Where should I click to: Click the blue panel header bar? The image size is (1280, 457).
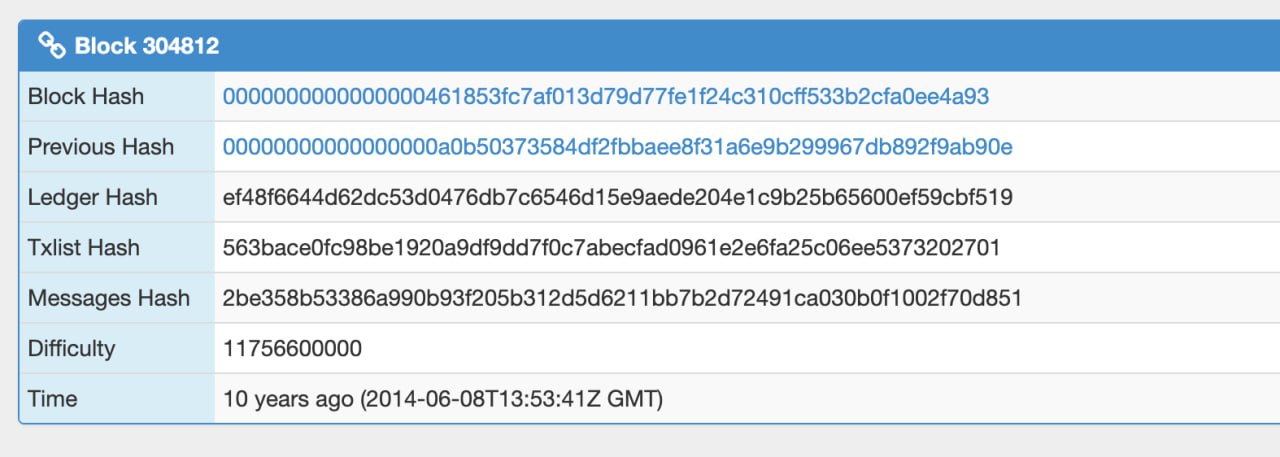649,46
